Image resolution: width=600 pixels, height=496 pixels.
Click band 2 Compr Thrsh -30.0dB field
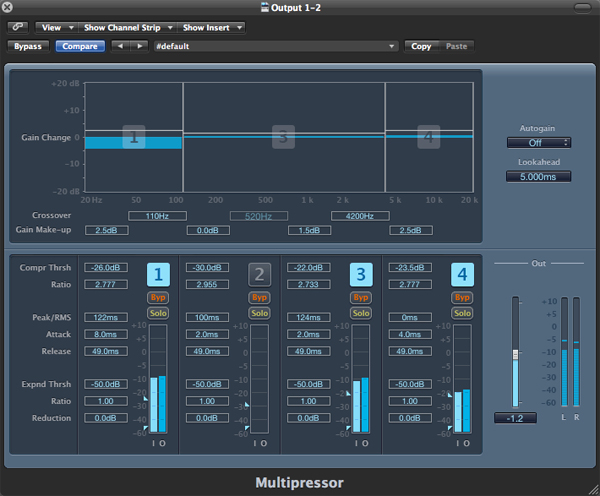pos(207,268)
